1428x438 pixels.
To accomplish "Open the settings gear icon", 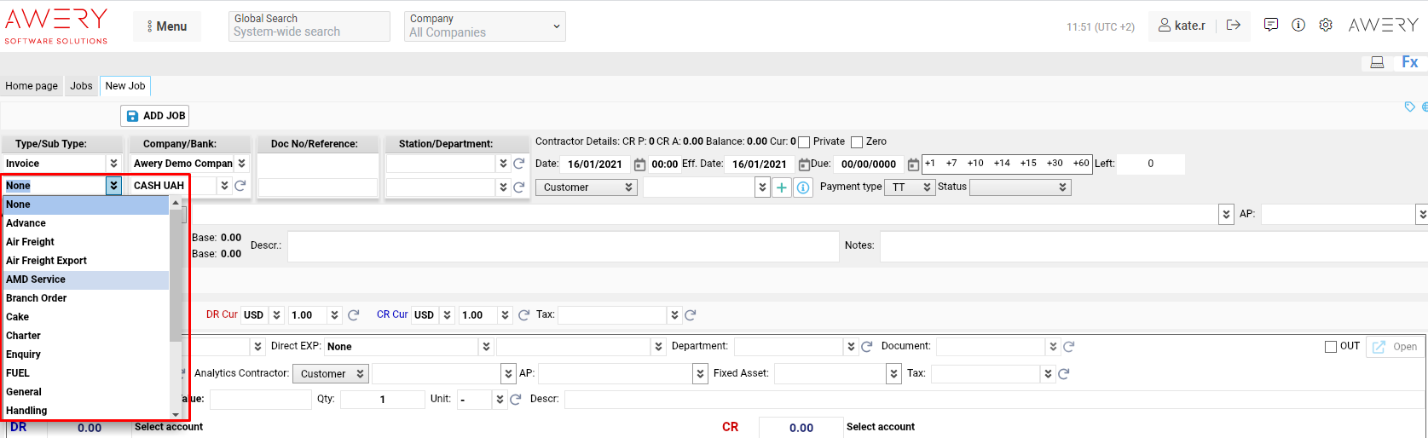I will 1326,25.
